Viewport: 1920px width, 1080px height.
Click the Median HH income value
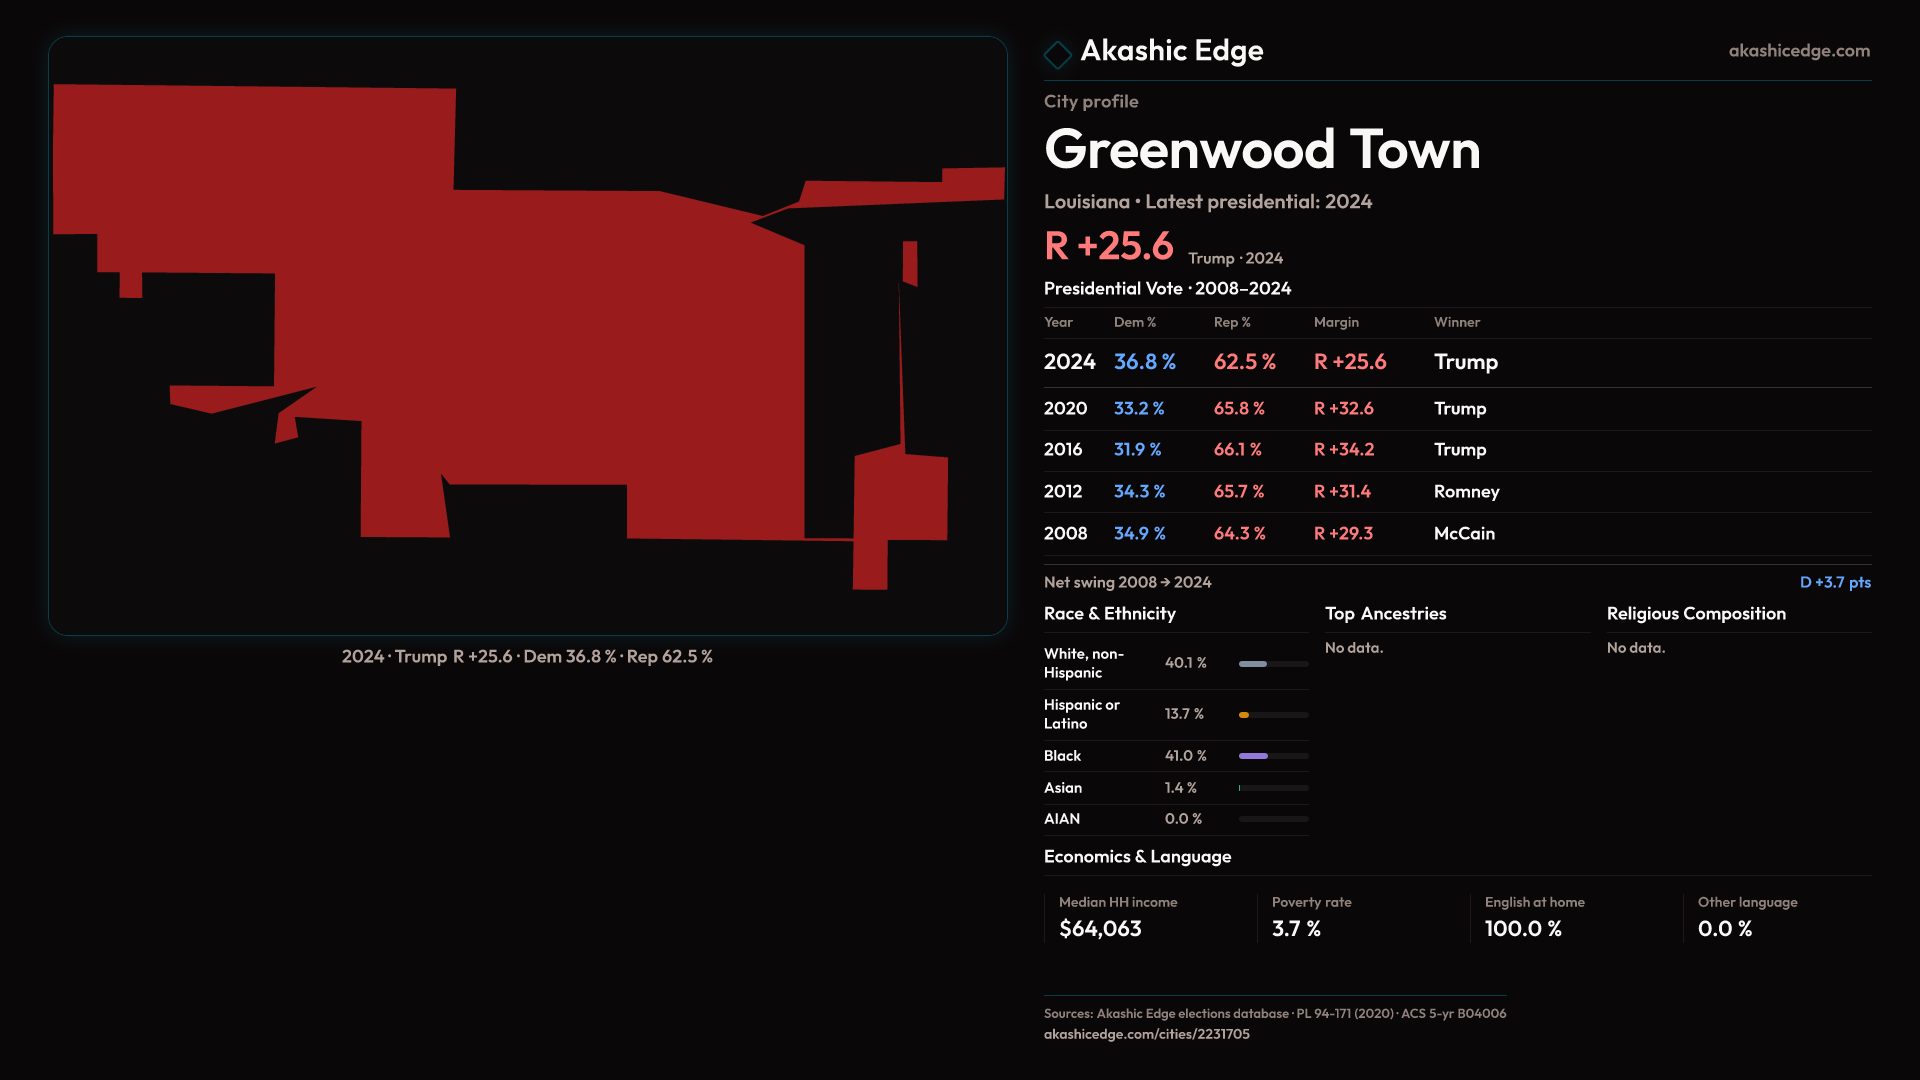tap(1099, 929)
